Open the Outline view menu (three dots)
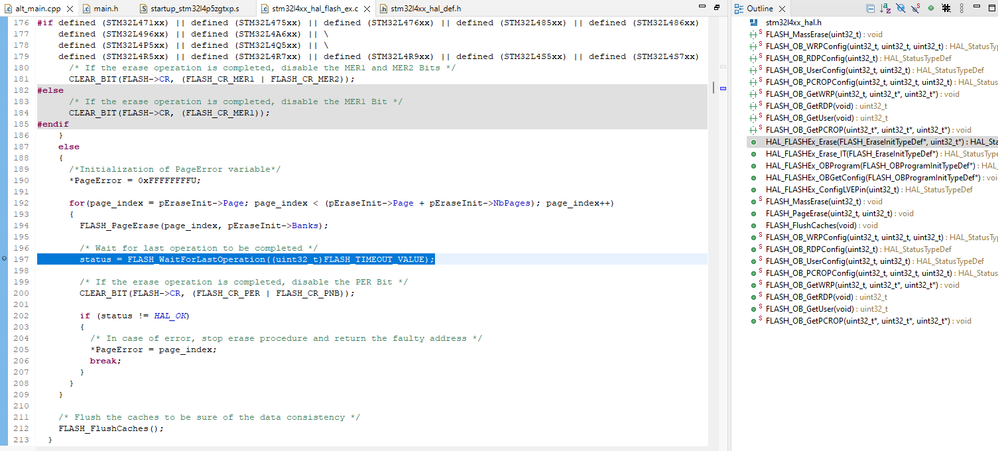 (x=962, y=8)
